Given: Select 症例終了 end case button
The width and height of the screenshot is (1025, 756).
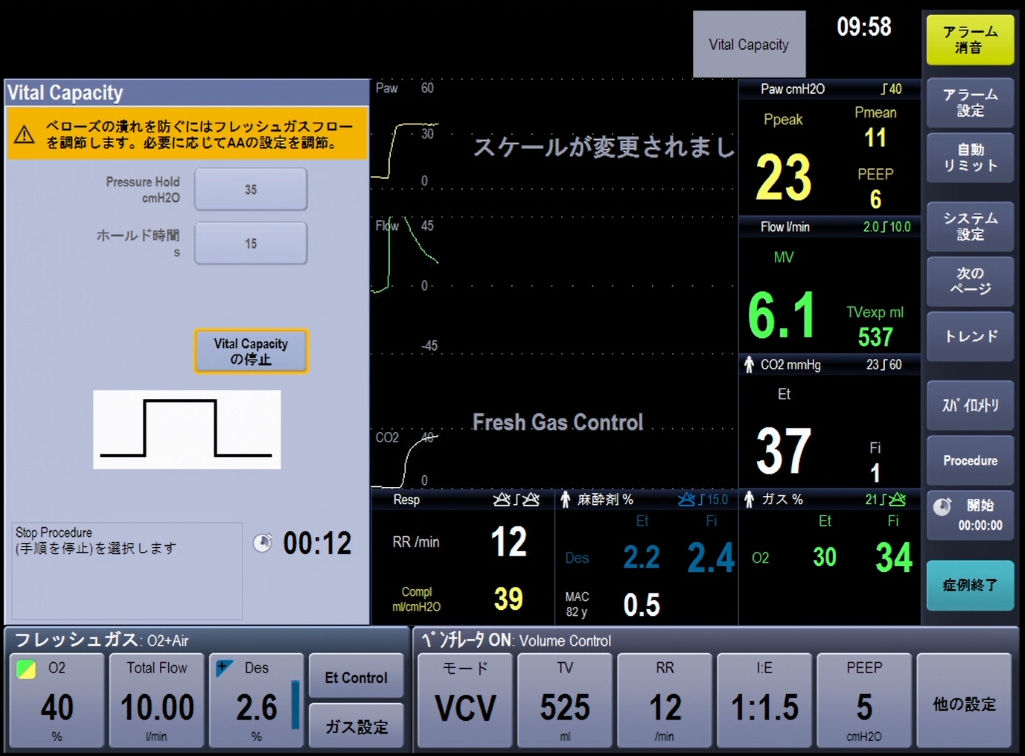Looking at the screenshot, I should coord(970,585).
